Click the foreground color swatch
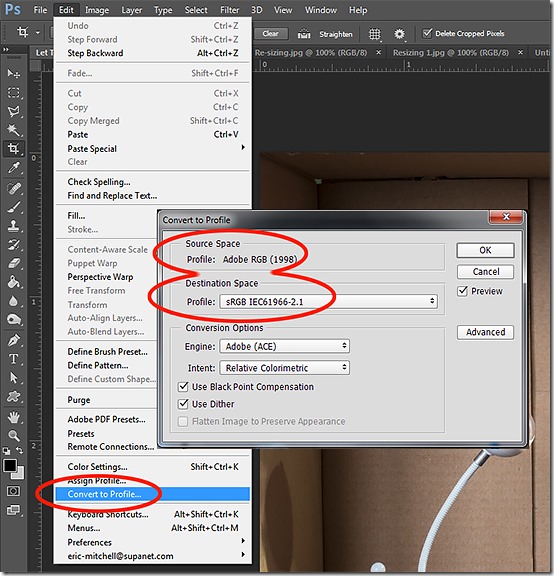554x576 pixels. pos(10,465)
